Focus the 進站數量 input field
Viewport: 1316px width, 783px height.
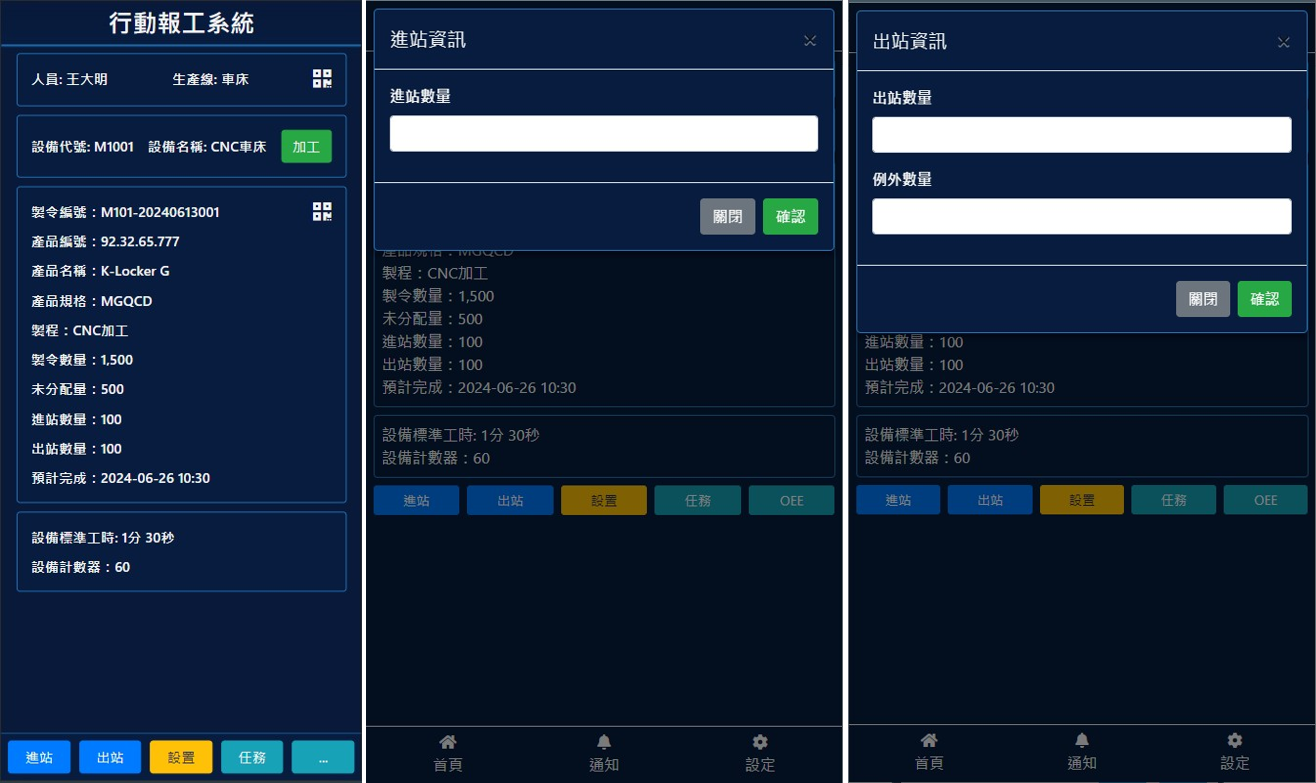tap(604, 134)
